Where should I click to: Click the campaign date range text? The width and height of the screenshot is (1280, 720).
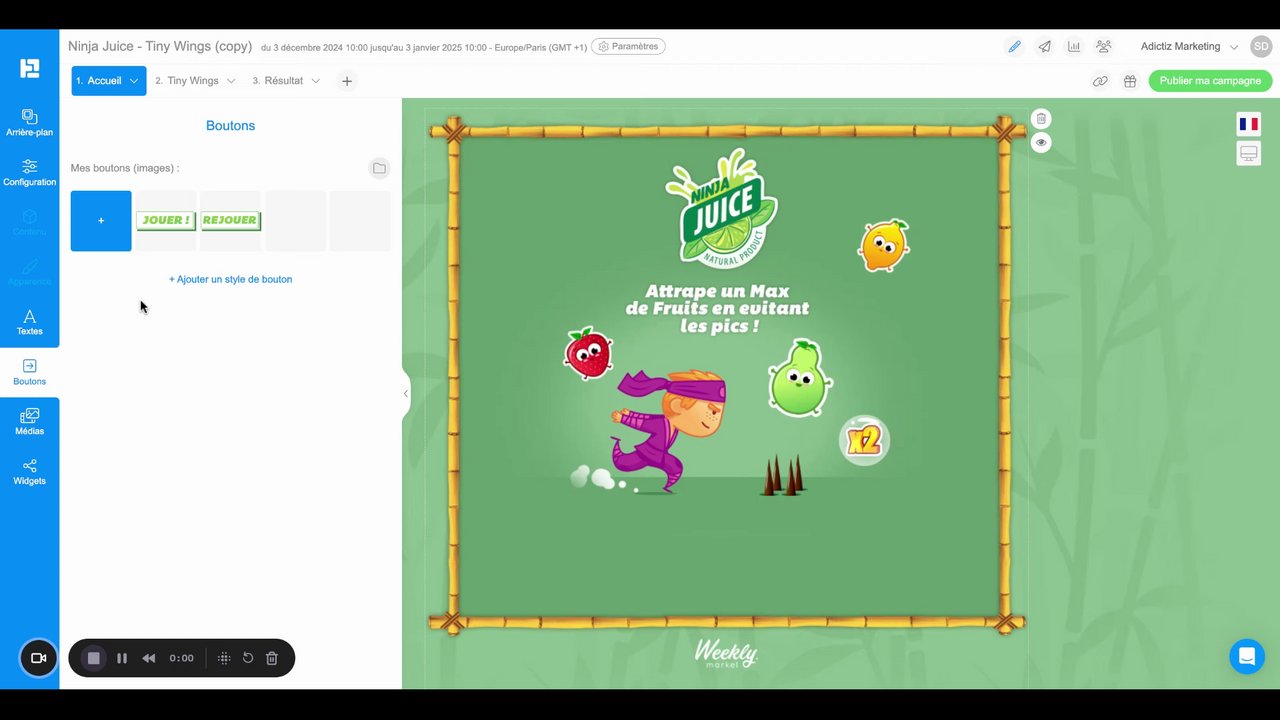(x=424, y=47)
